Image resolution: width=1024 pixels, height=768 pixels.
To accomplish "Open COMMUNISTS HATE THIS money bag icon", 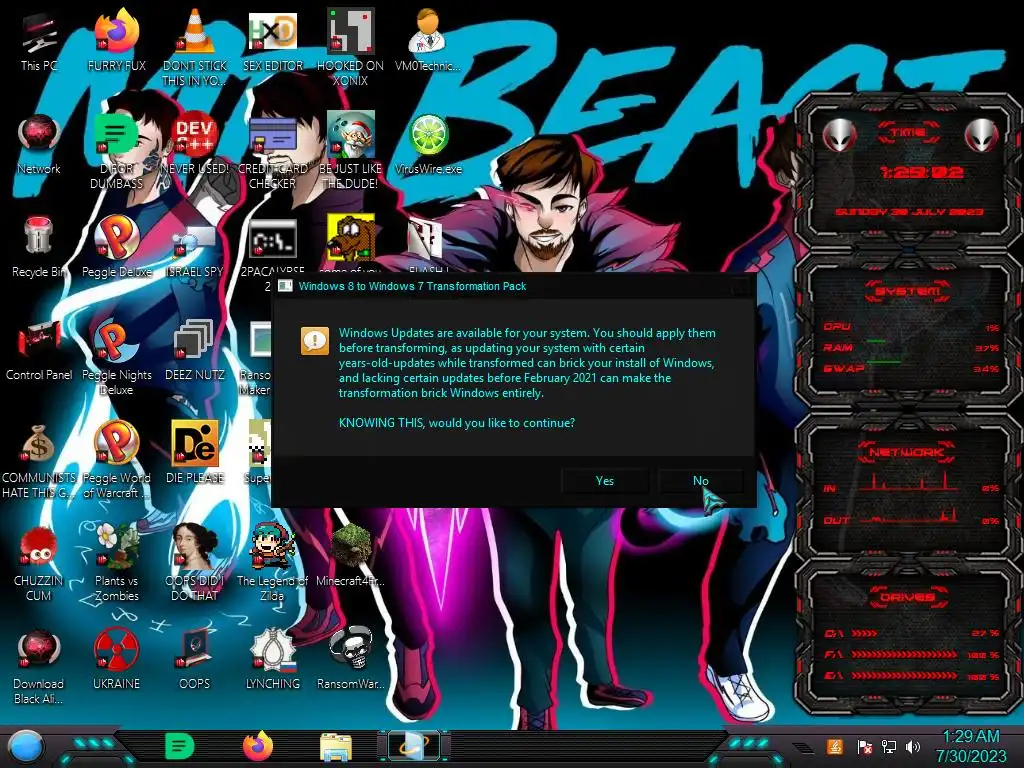I will (39, 461).
